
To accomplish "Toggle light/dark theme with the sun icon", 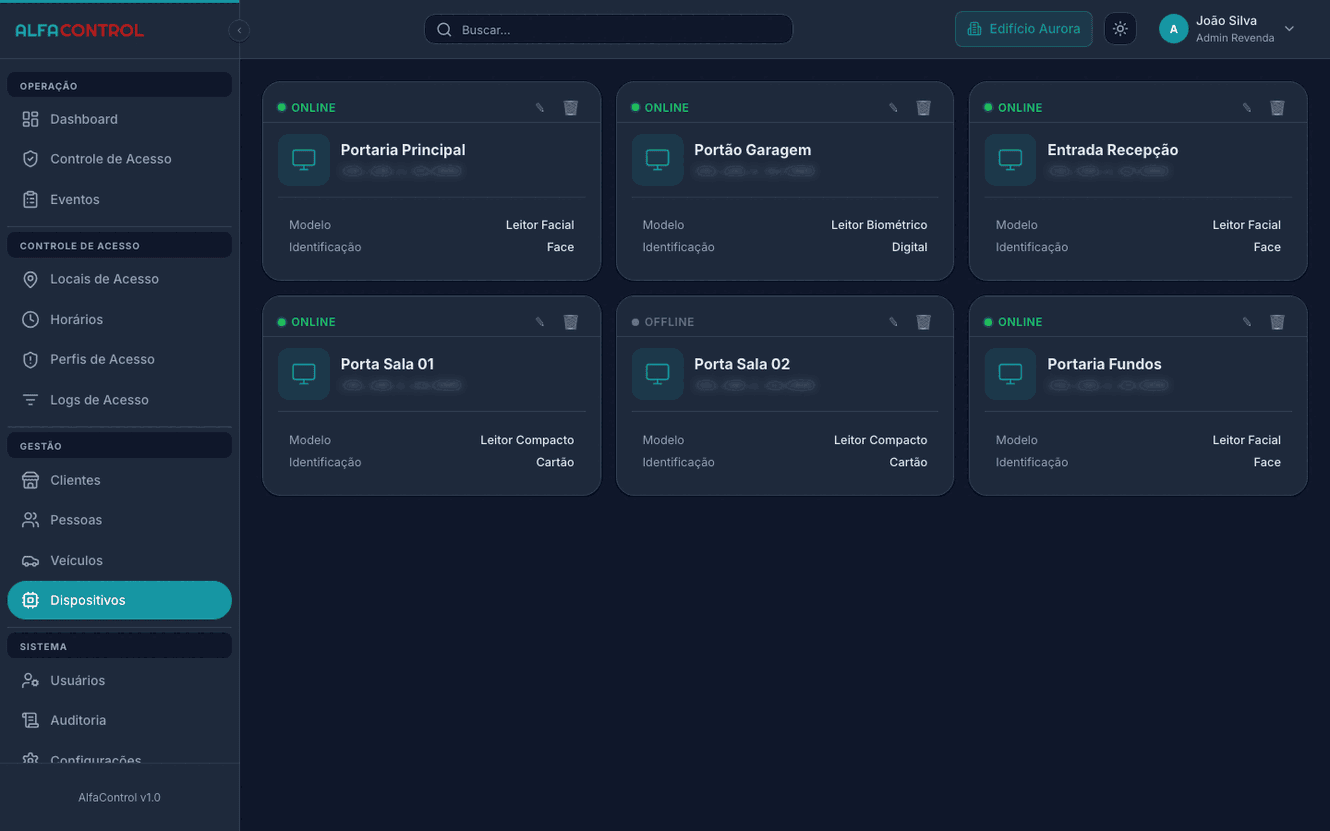I will 1120,29.
